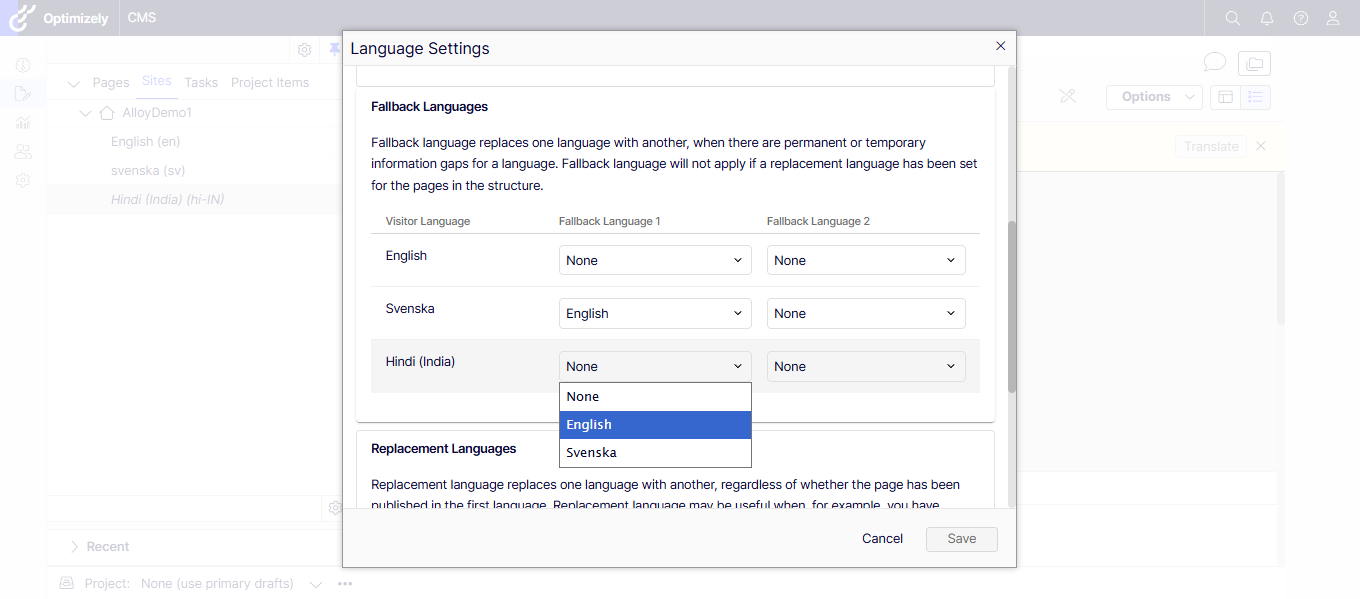Open the versions folder icon panel
The width and height of the screenshot is (1360, 599).
[x=1254, y=62]
